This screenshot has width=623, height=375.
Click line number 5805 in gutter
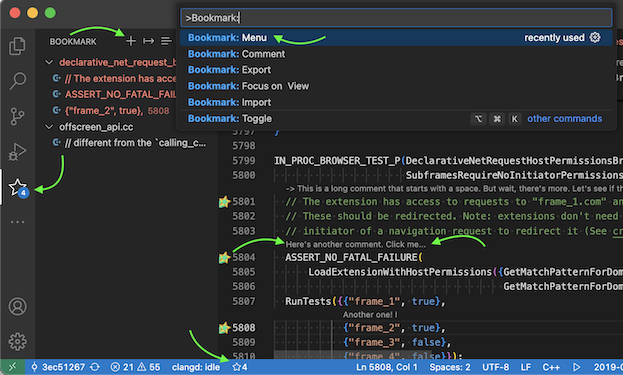[244, 272]
